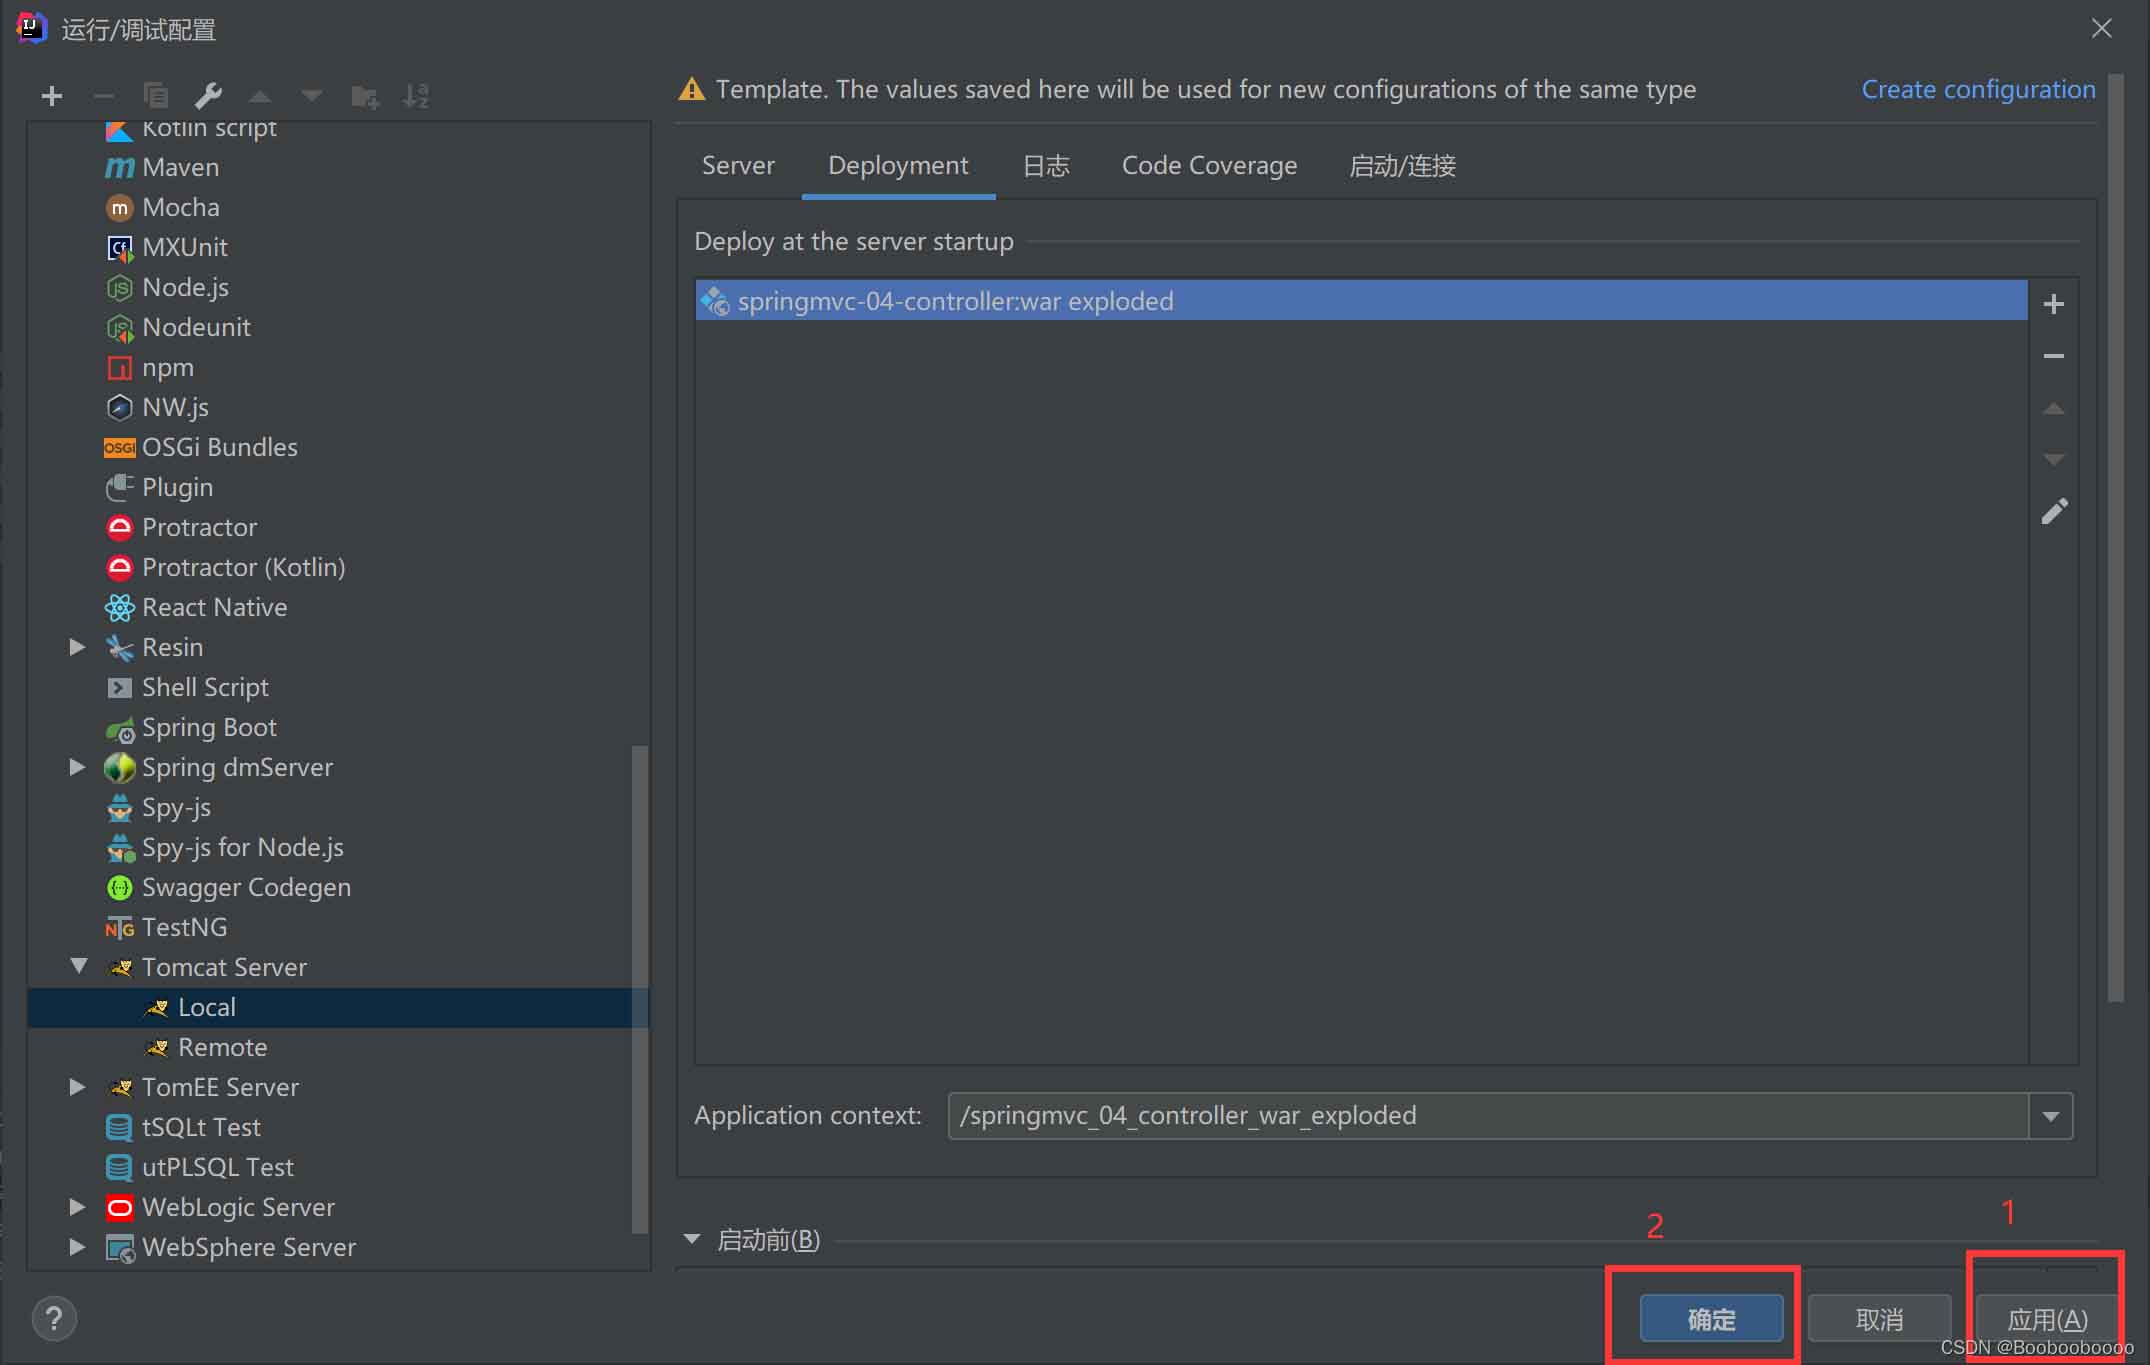Expand the WebLogic Server node
This screenshot has width=2150, height=1365.
tap(77, 1207)
